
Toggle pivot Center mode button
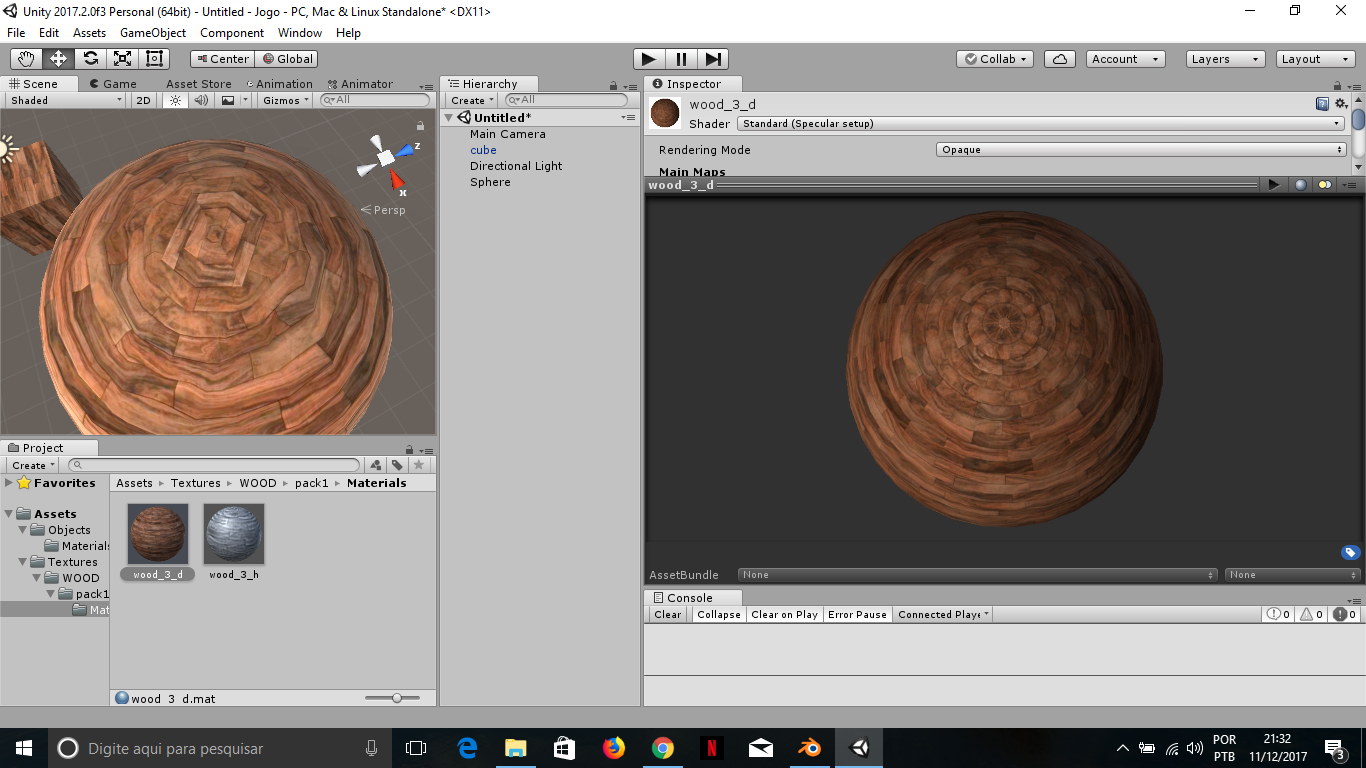point(222,59)
